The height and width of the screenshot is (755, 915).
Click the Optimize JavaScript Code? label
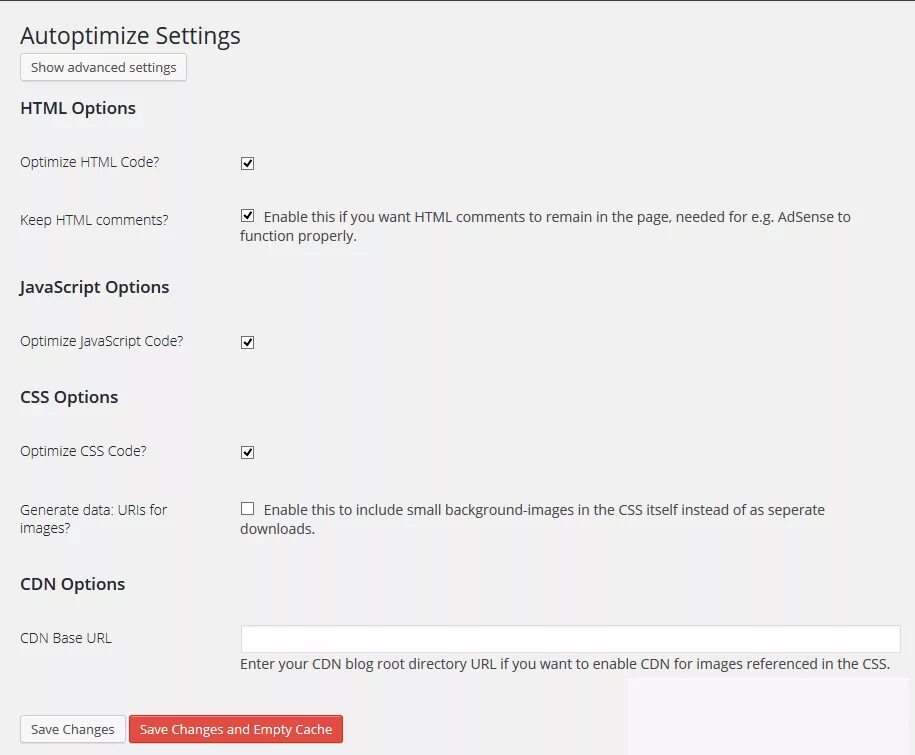coord(102,341)
